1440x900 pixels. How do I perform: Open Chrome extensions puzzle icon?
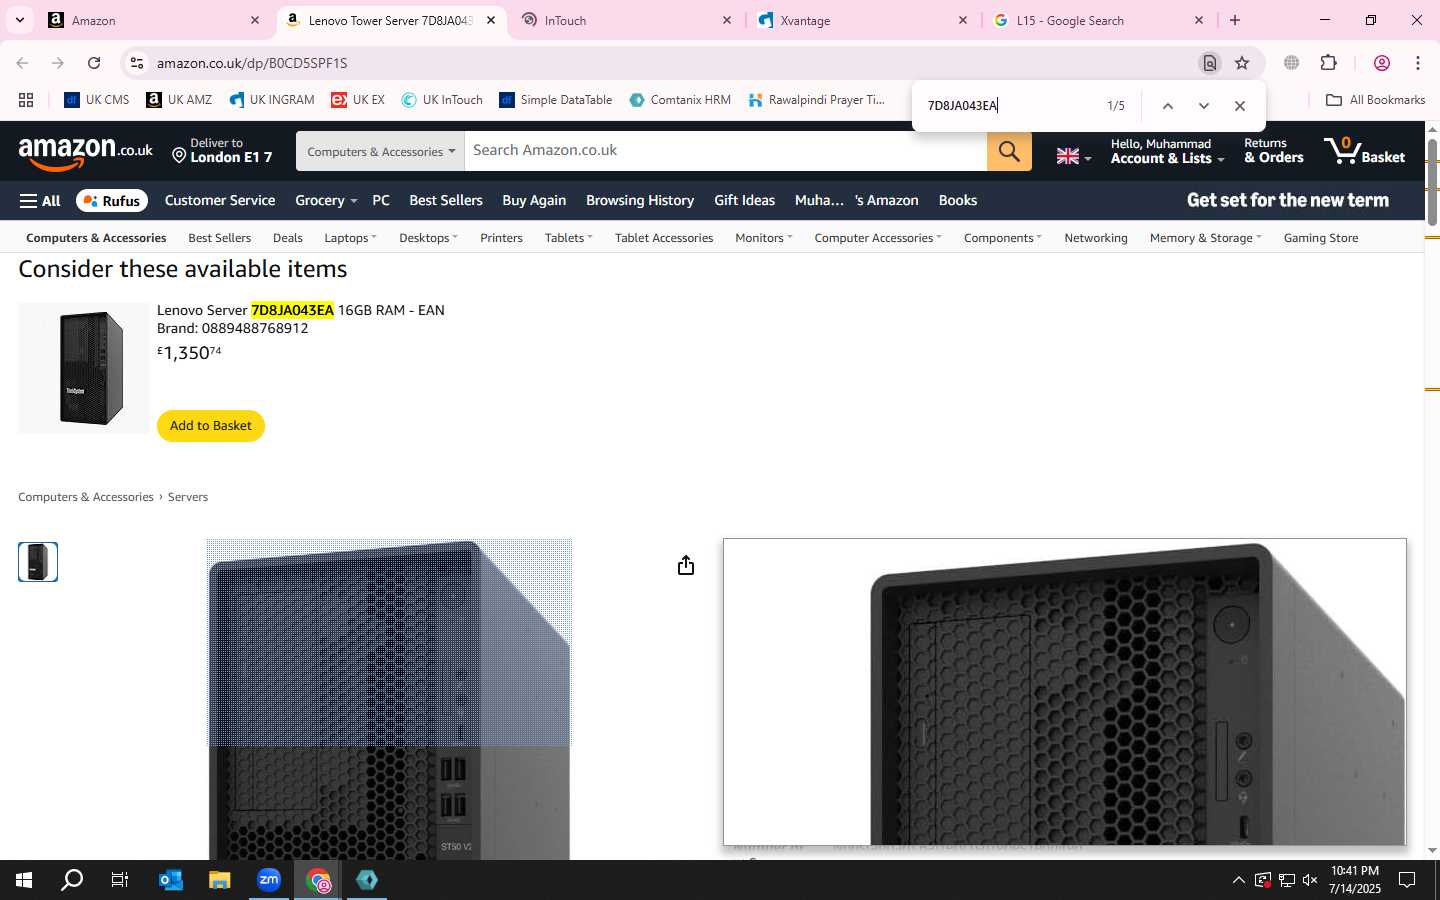pos(1329,63)
